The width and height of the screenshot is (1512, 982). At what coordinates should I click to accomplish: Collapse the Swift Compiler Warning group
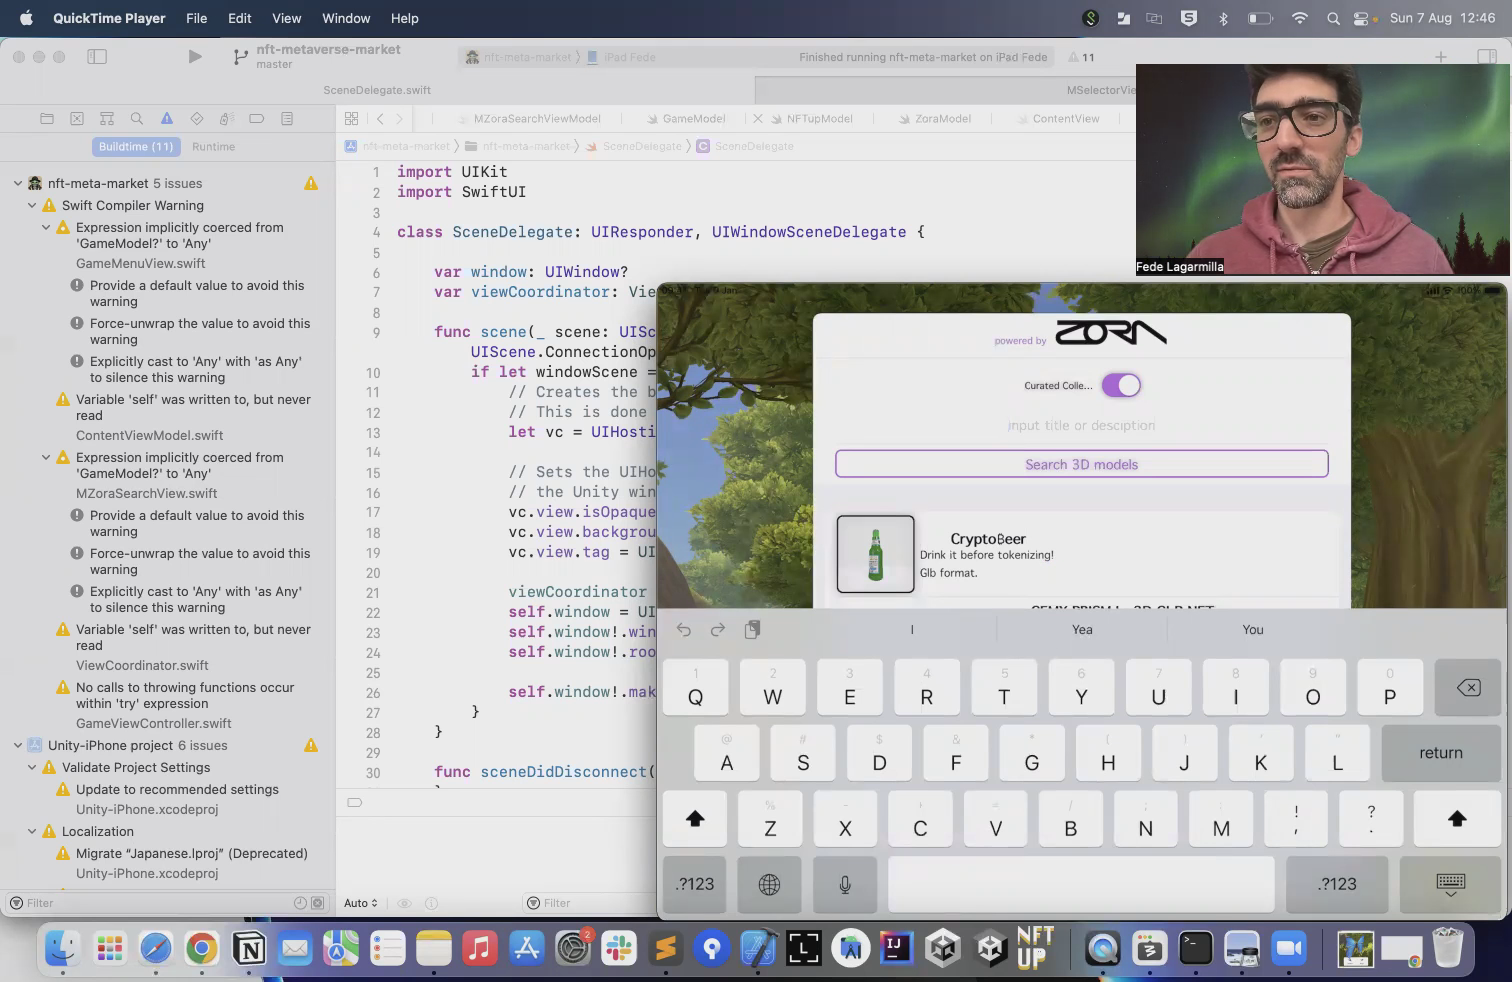click(x=32, y=205)
